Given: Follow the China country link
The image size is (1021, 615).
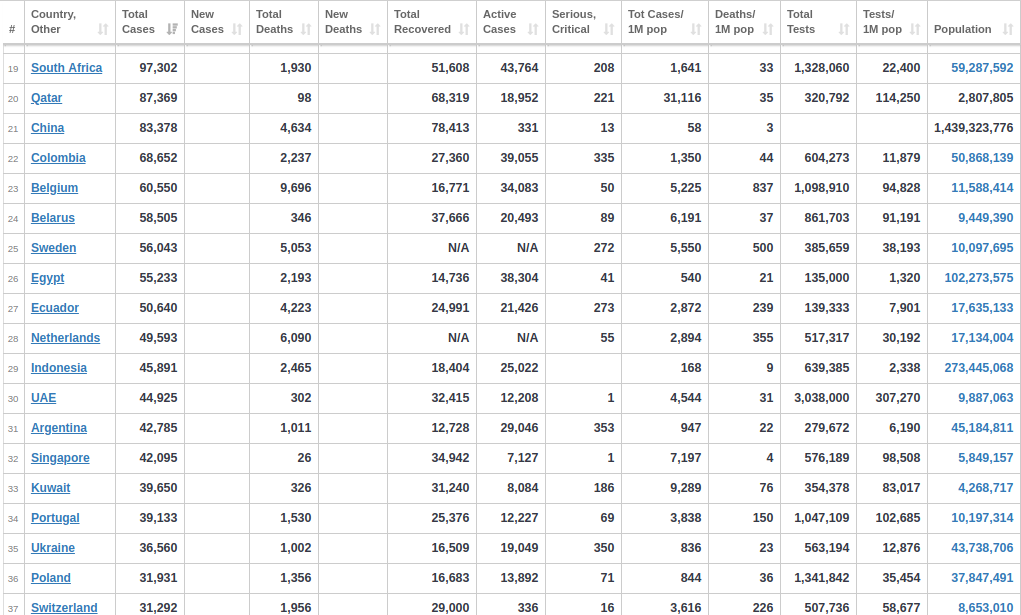Looking at the screenshot, I should point(48,128).
